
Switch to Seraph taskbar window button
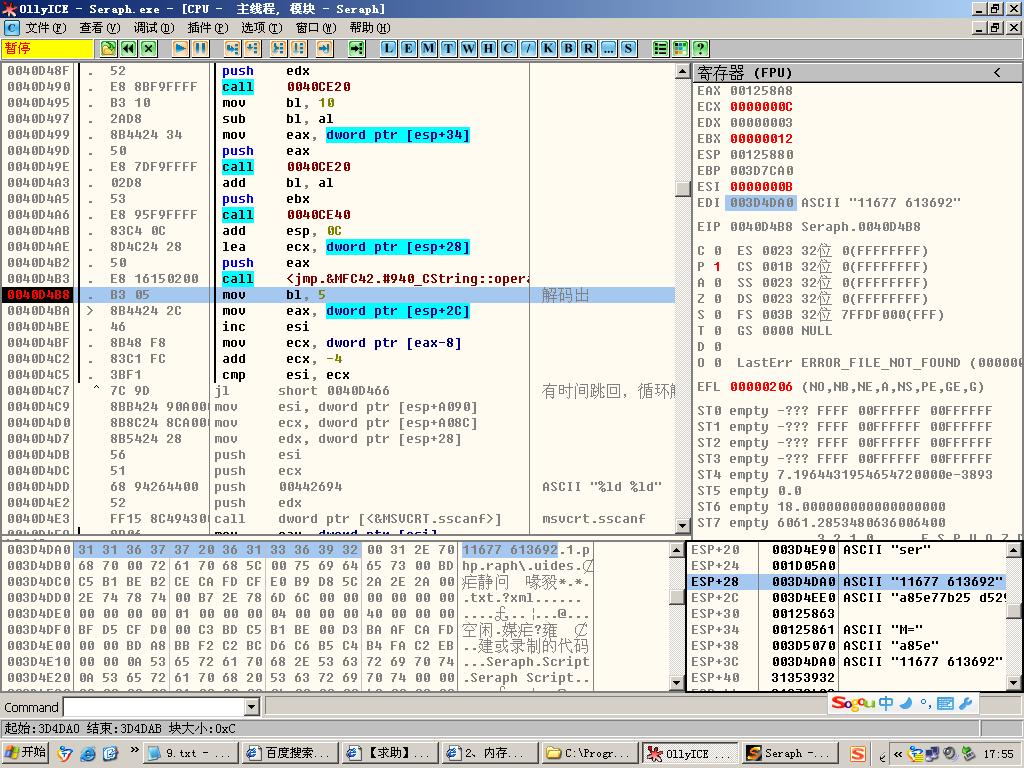pos(788,753)
